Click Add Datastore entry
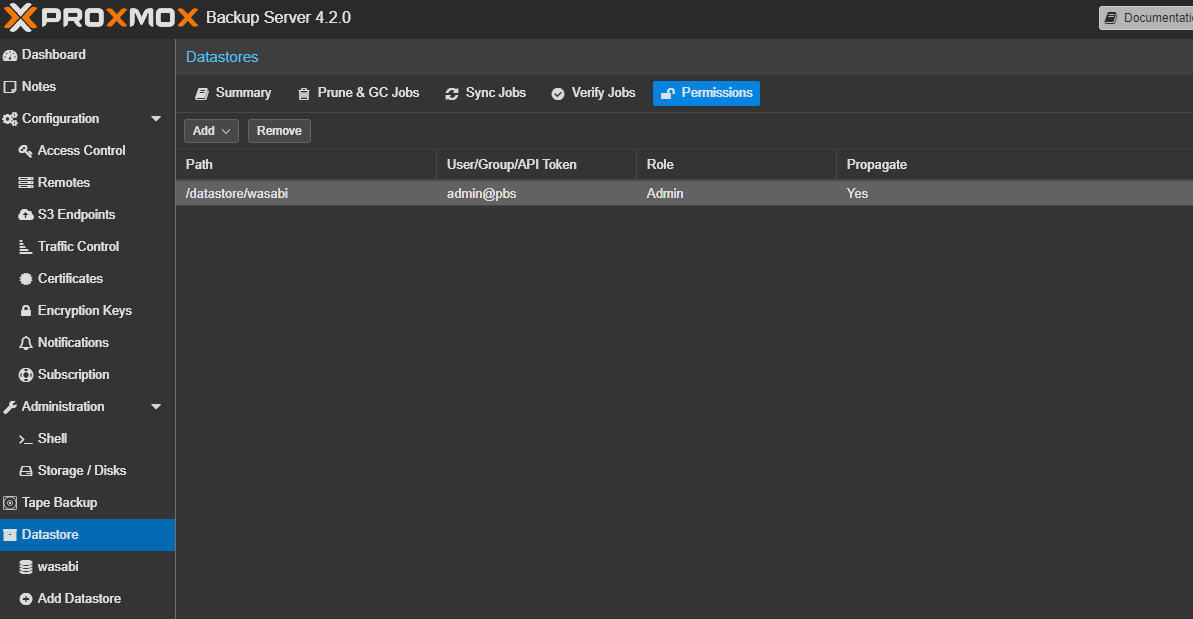Viewport: 1193px width, 619px height. click(x=87, y=599)
